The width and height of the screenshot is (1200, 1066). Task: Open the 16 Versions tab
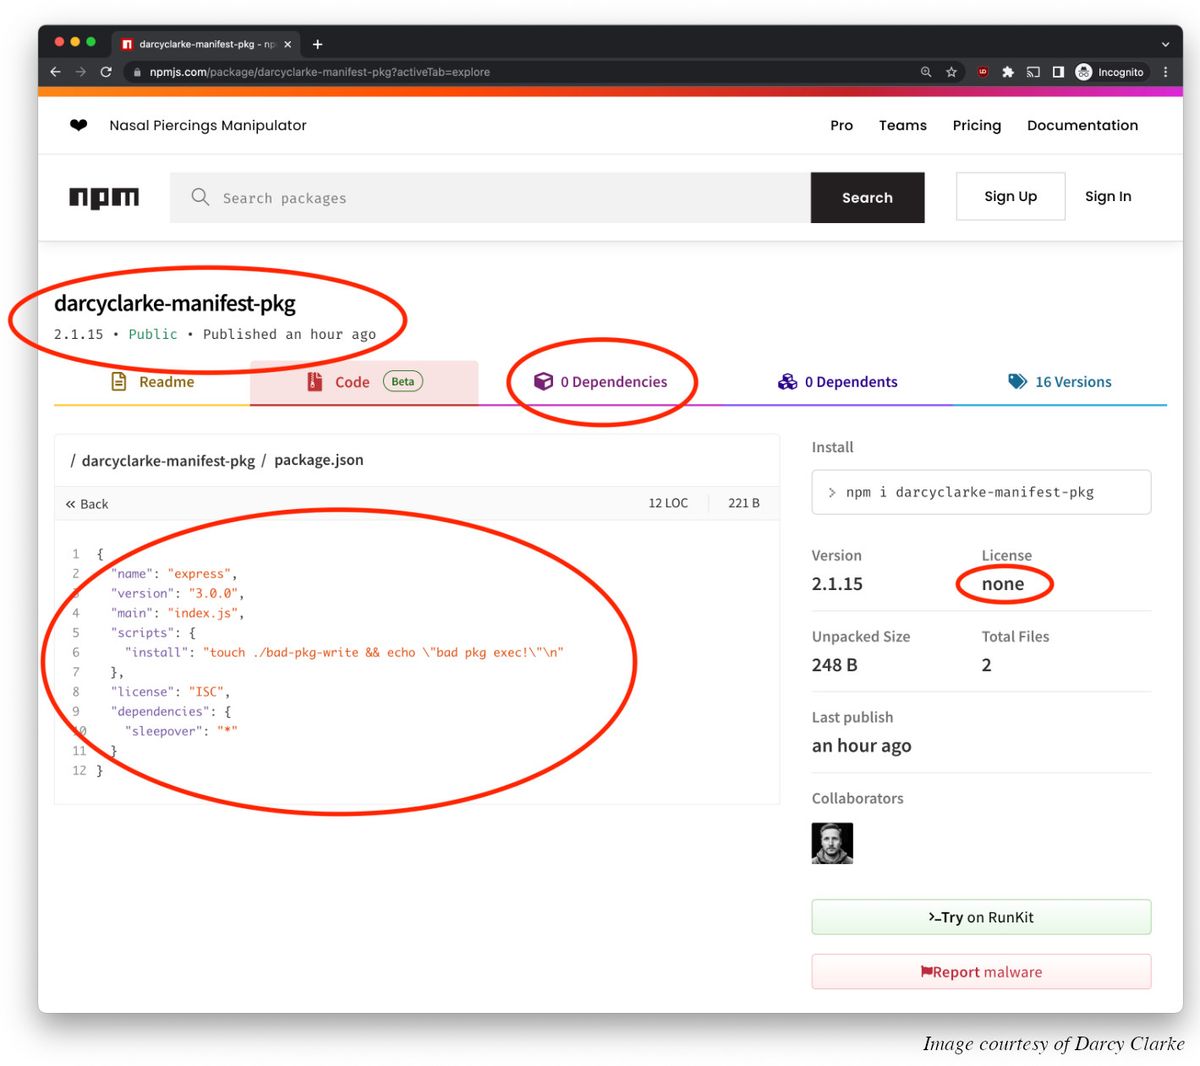1059,382
